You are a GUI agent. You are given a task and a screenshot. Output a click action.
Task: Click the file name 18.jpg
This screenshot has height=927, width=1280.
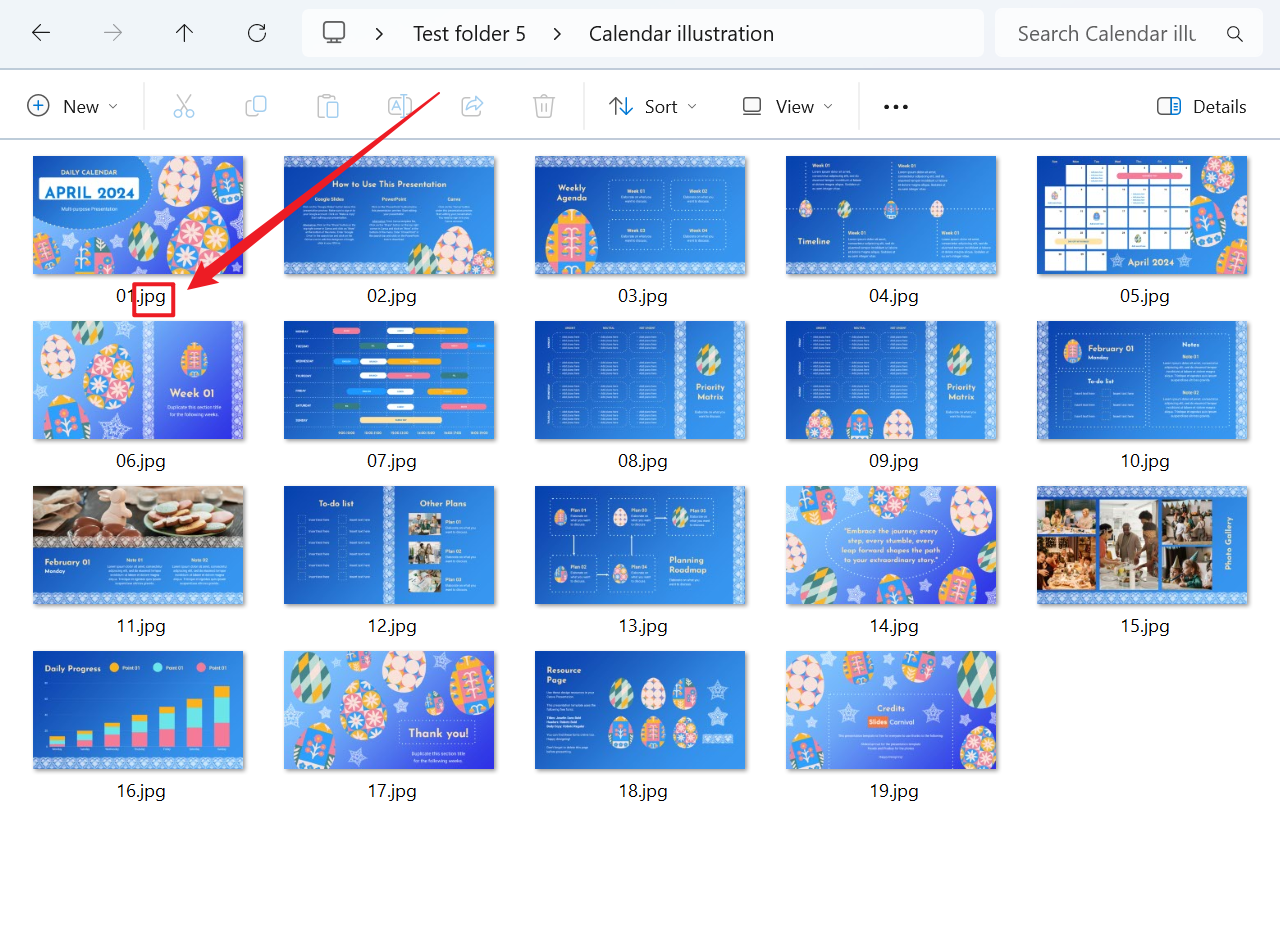click(x=642, y=791)
